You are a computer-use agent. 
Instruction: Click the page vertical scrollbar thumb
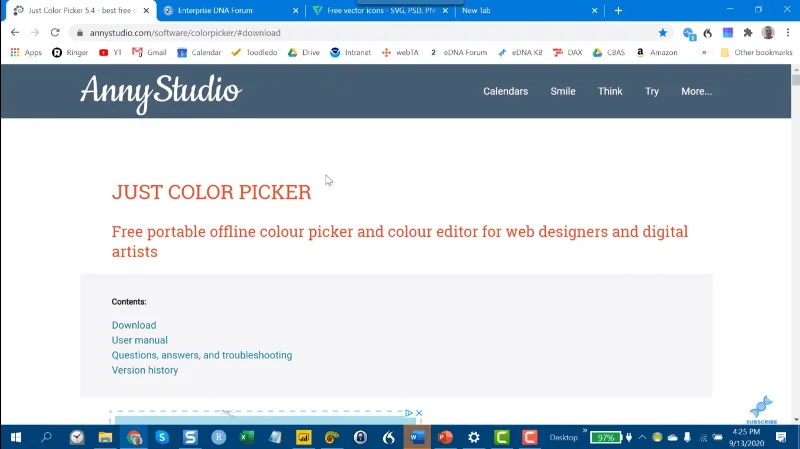795,80
